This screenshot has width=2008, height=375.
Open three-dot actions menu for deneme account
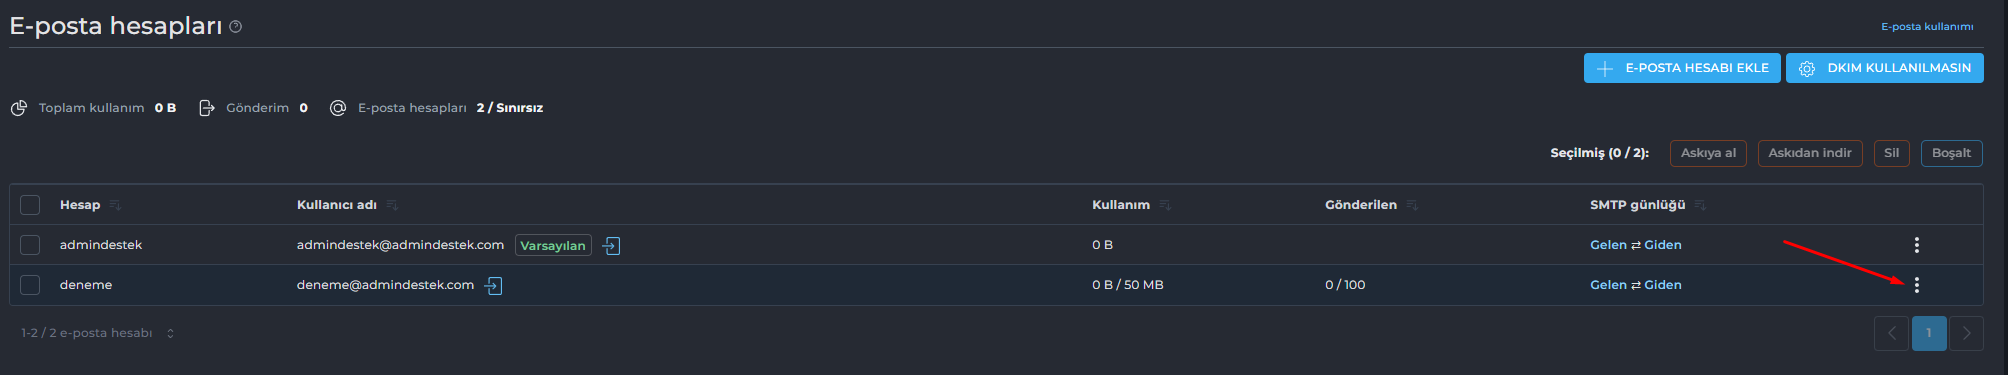pyautogui.click(x=1916, y=285)
